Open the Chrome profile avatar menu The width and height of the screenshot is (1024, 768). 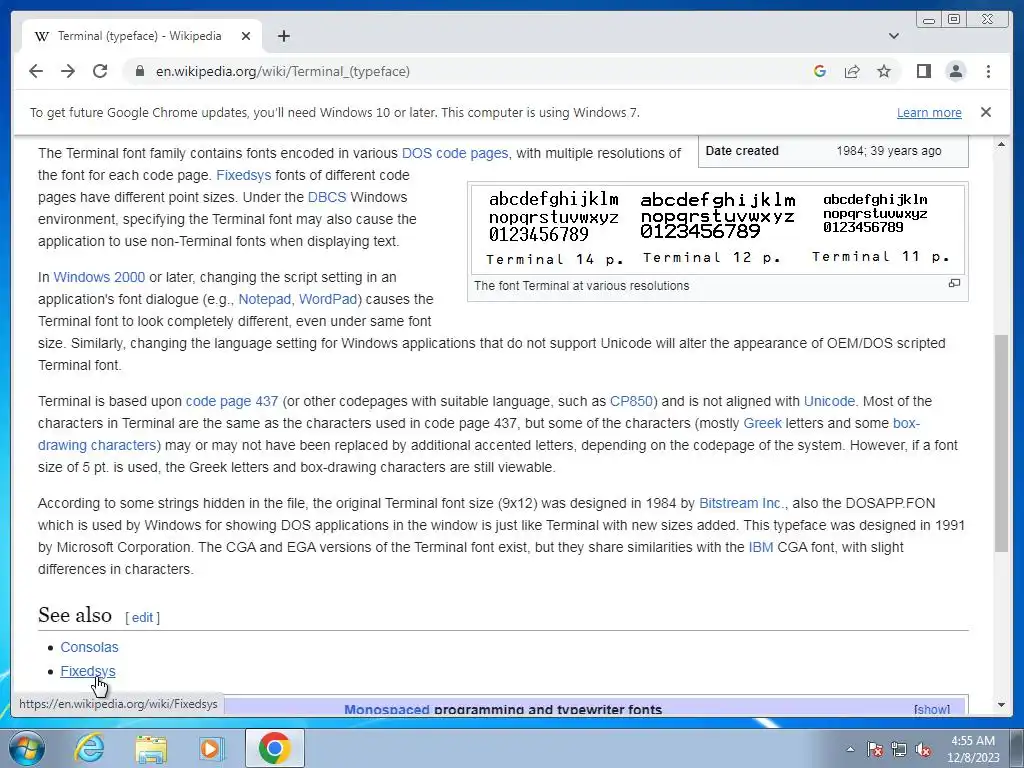[x=955, y=71]
